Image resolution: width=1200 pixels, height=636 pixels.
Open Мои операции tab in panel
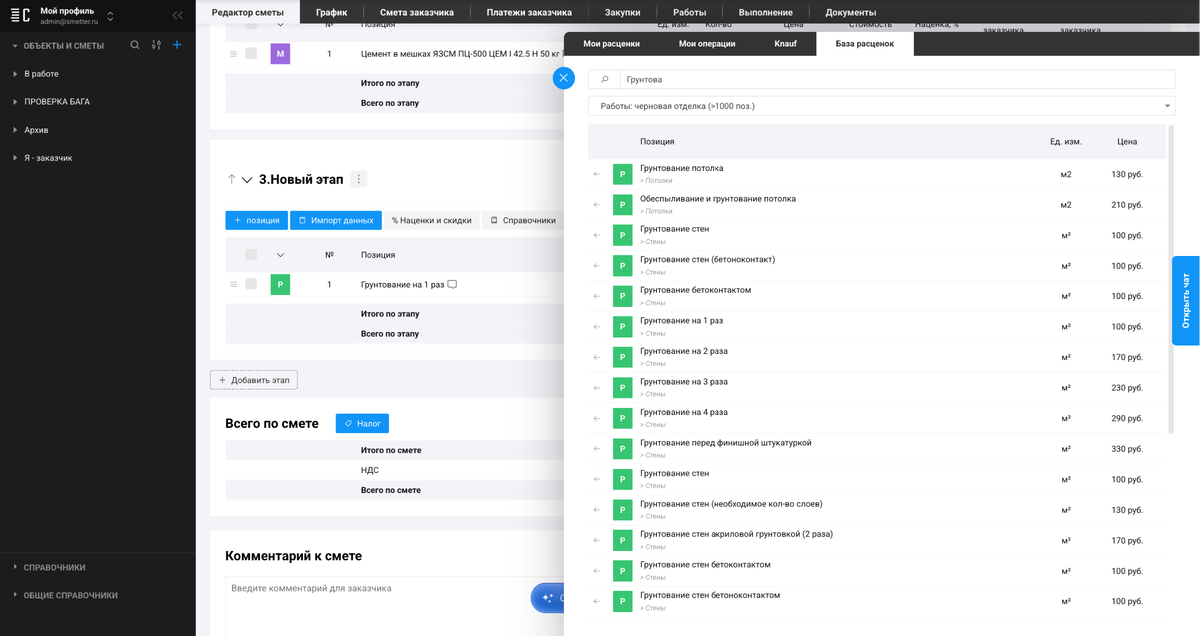(707, 44)
